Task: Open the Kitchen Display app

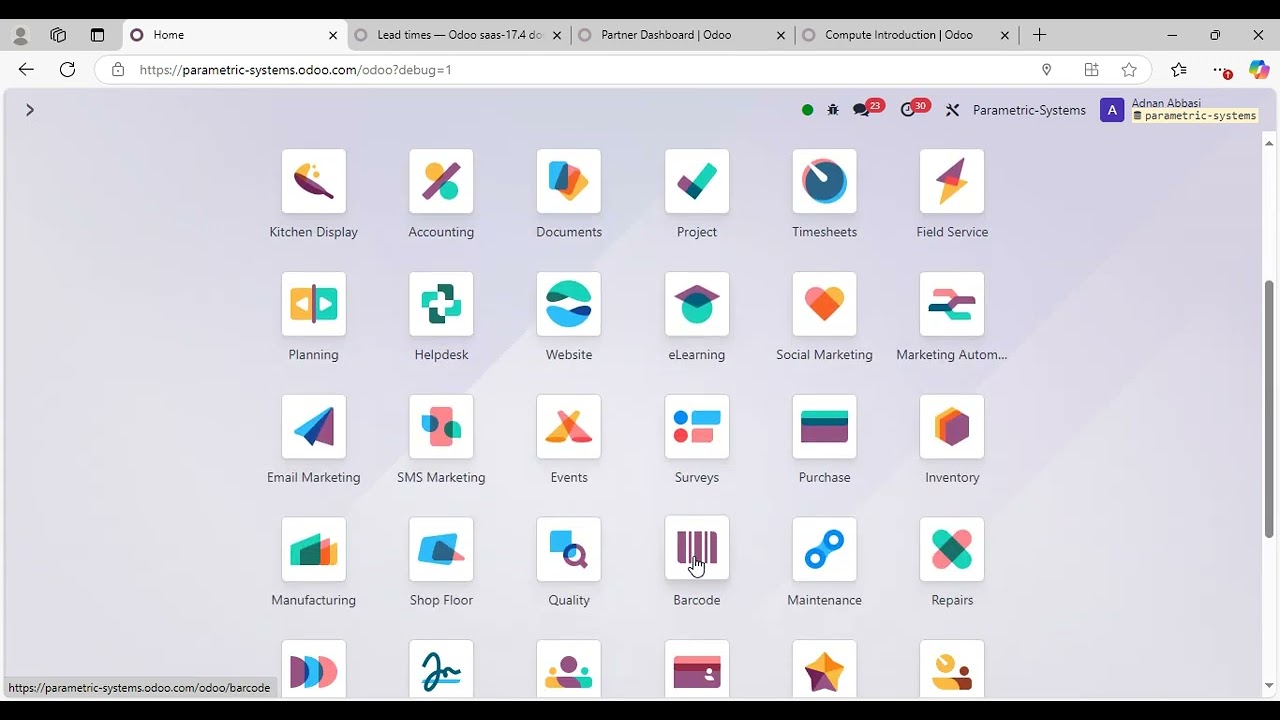Action: click(x=314, y=181)
